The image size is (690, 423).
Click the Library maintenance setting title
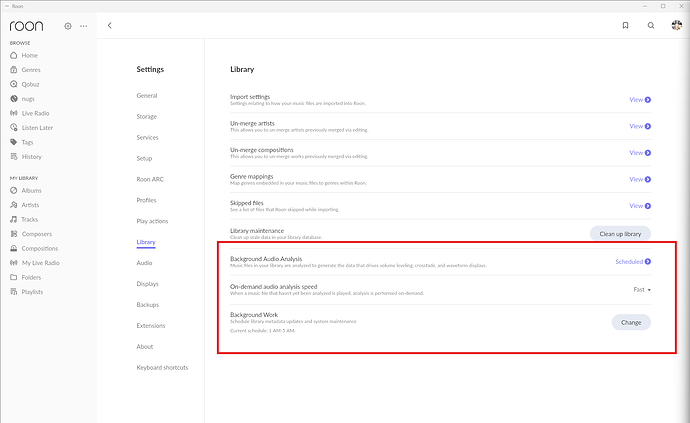coord(257,231)
